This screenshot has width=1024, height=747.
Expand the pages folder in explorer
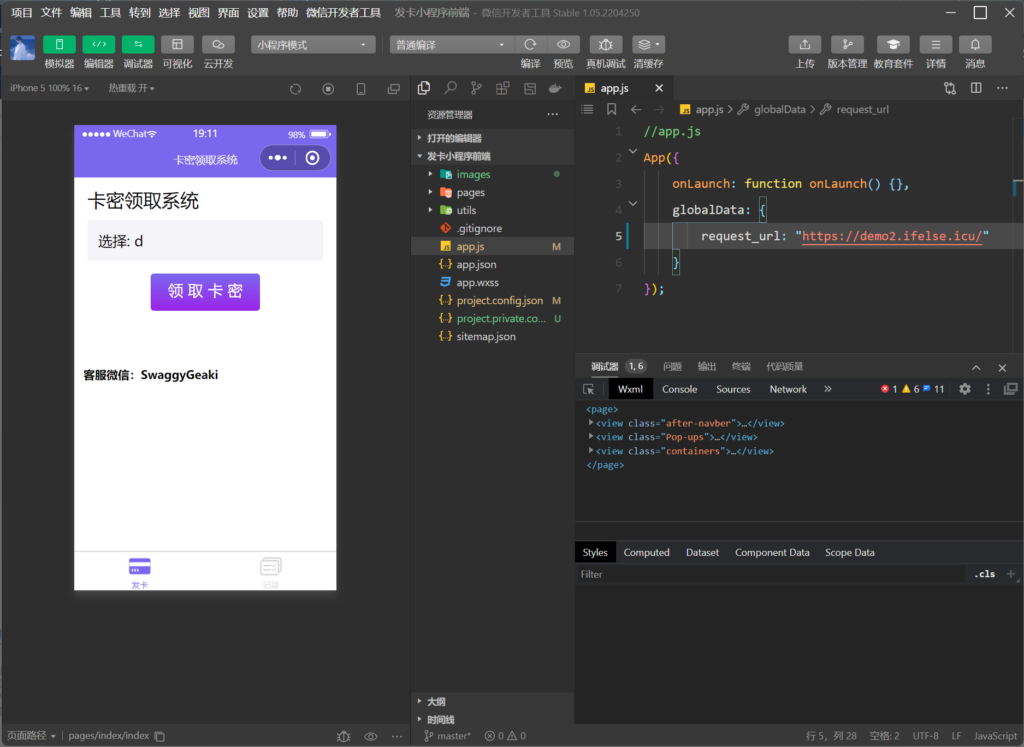(x=470, y=192)
